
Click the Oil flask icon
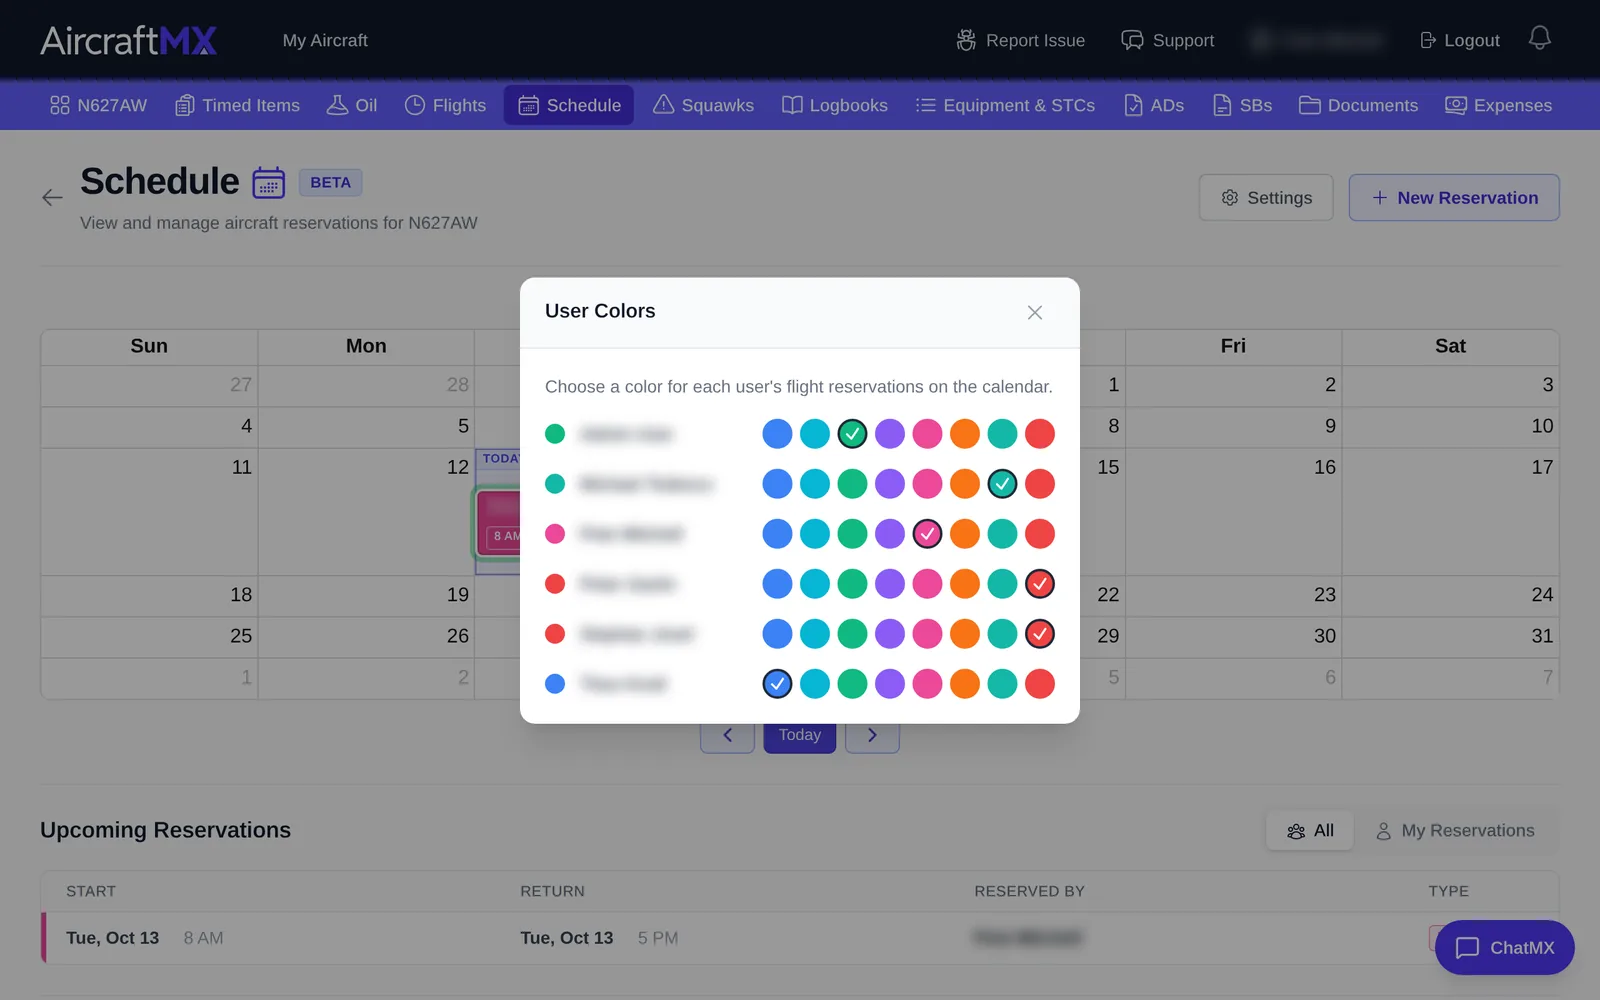tap(337, 105)
